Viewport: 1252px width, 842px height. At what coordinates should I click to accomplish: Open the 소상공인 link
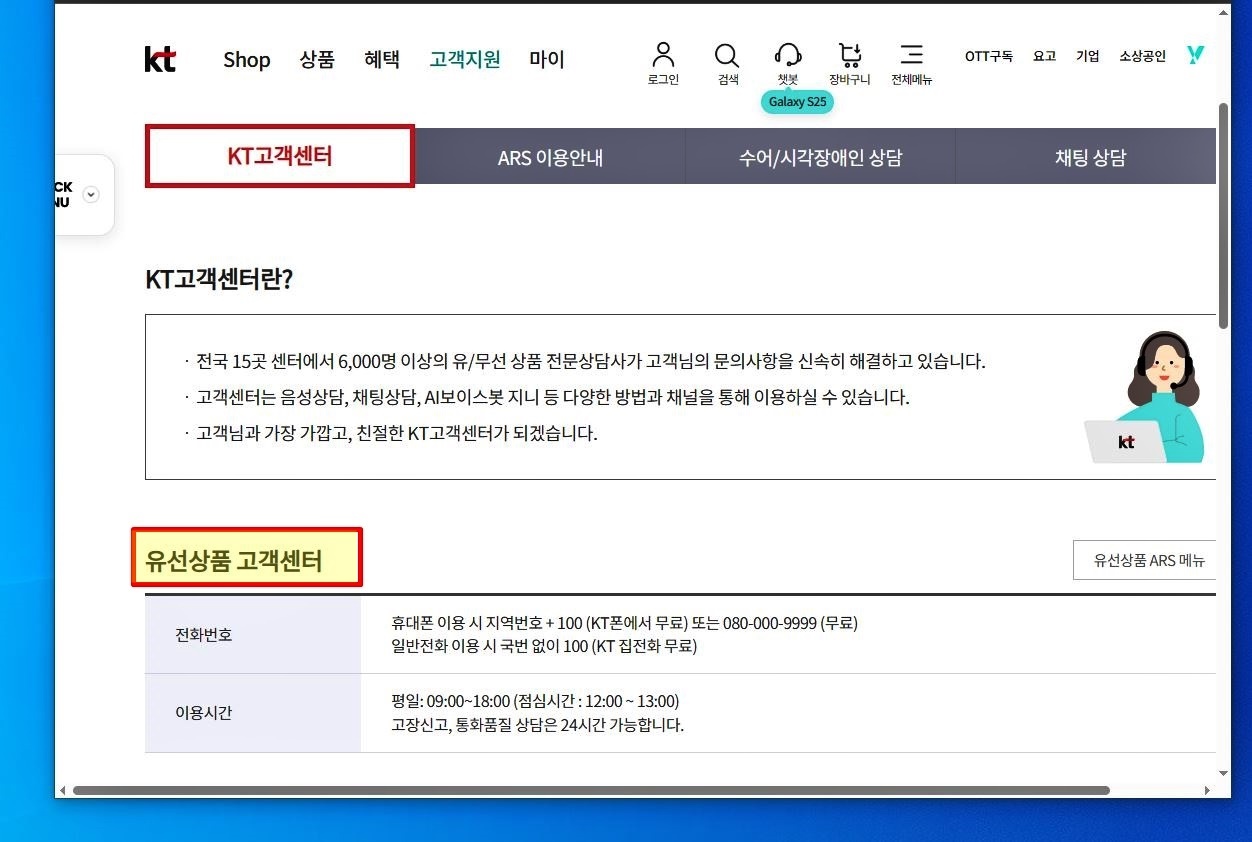(x=1142, y=57)
